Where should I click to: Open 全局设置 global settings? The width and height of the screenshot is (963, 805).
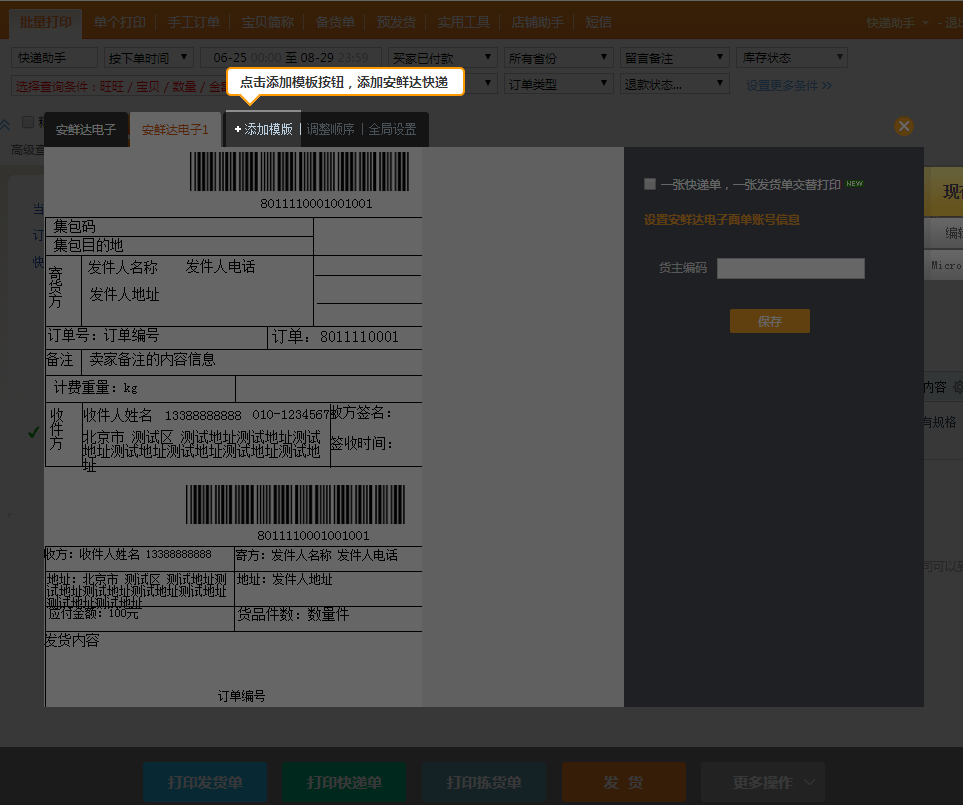click(392, 129)
